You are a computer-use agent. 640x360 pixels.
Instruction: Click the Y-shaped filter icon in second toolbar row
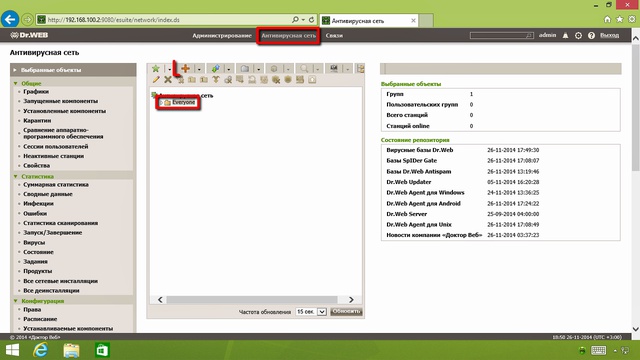coord(216,80)
